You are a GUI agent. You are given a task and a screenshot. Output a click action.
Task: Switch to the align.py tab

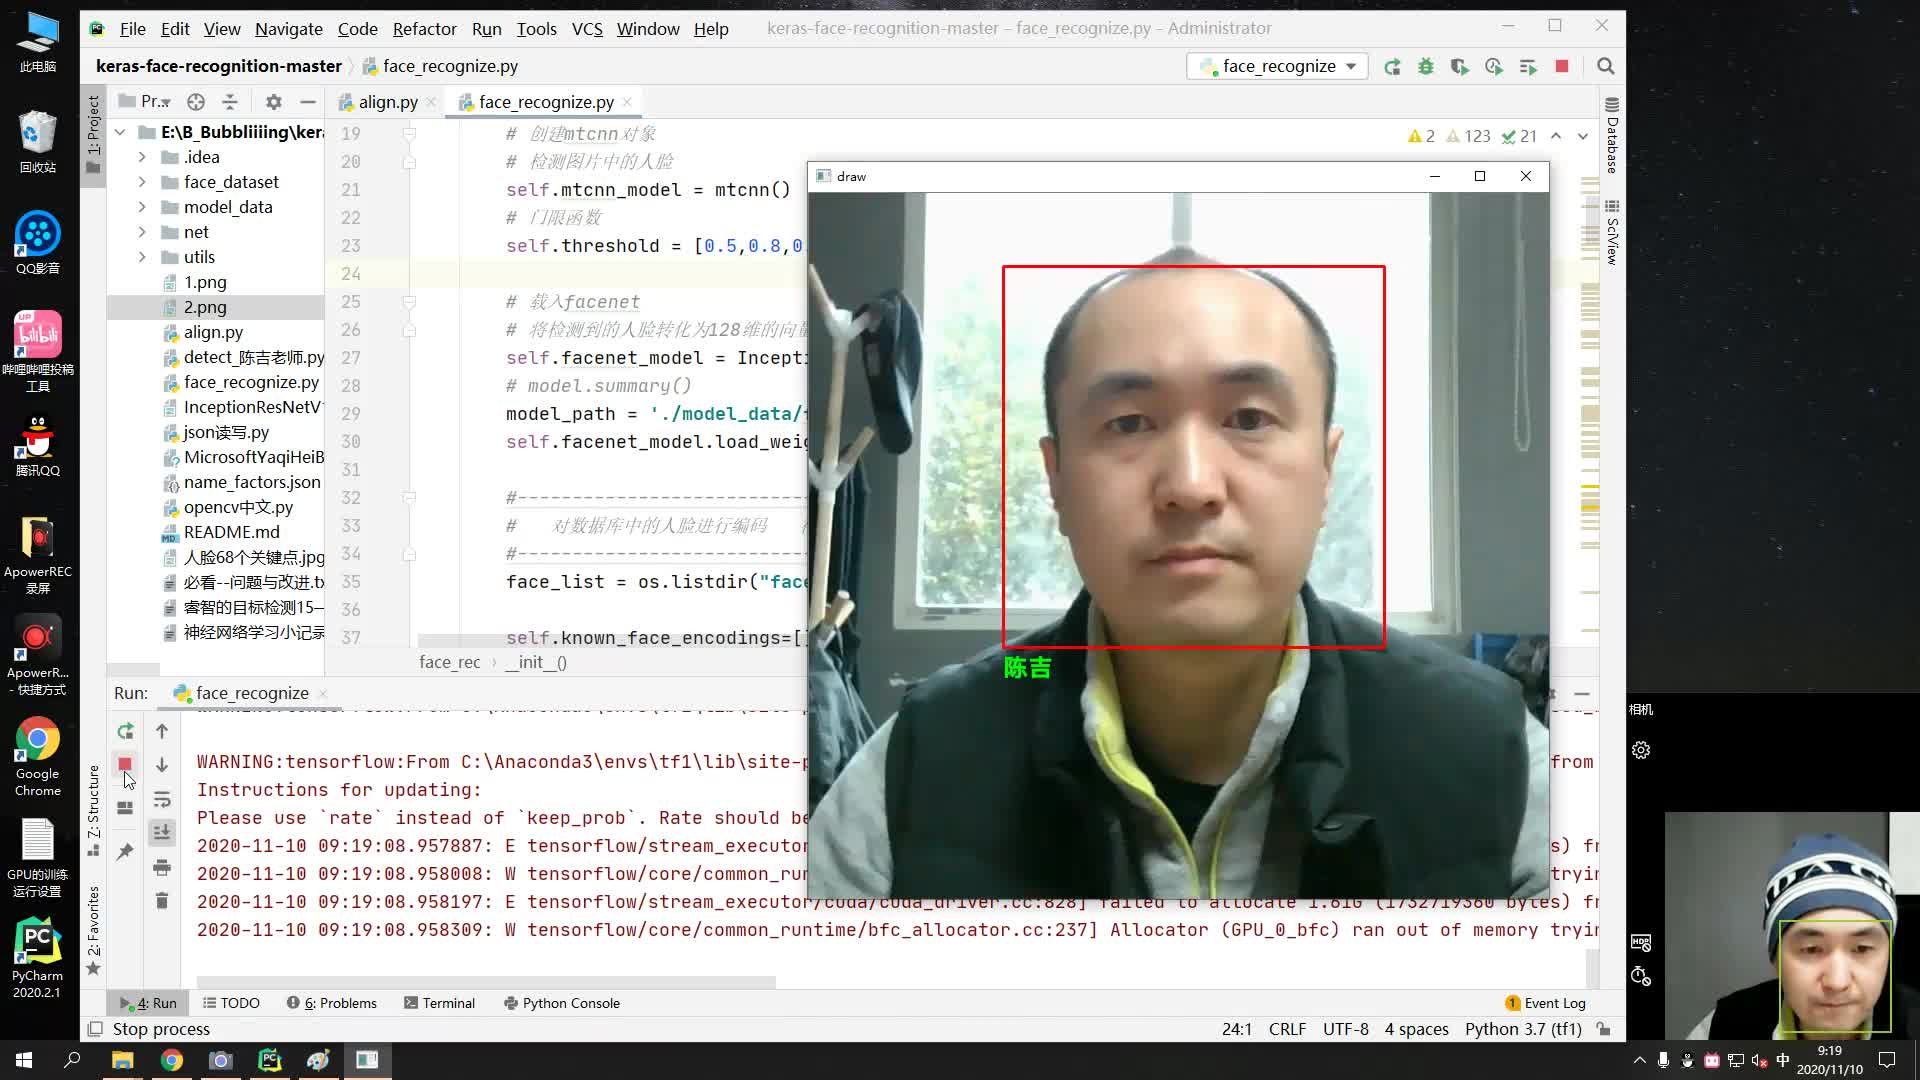[388, 101]
